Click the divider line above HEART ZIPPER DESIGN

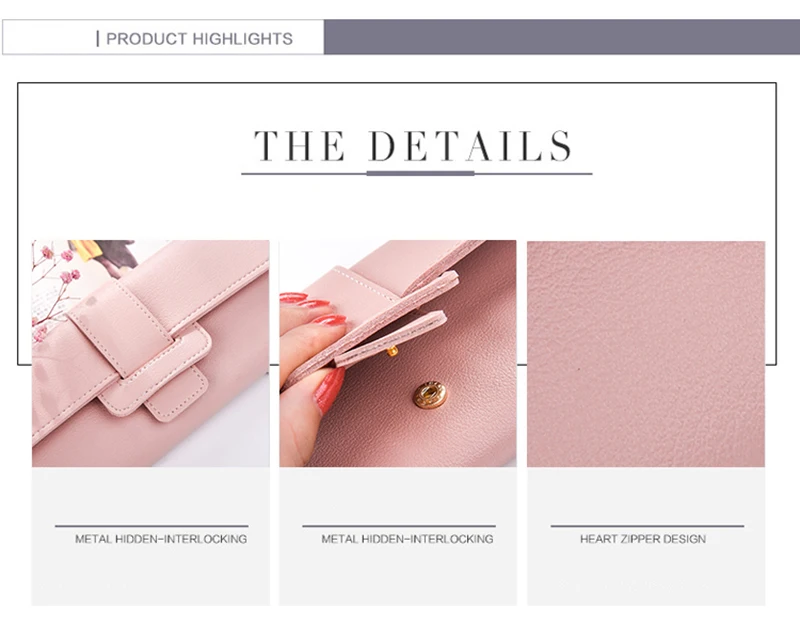pyautogui.click(x=647, y=526)
